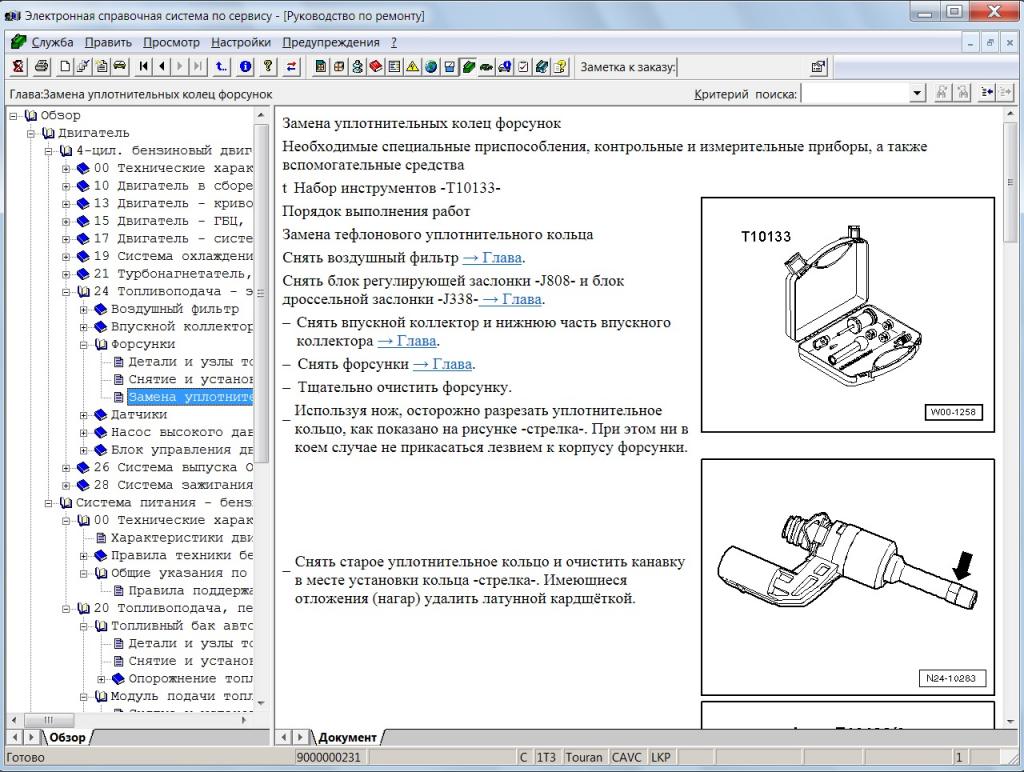Viewport: 1024px width, 772px height.
Task: Click the Touran status bar entry
Action: point(584,758)
